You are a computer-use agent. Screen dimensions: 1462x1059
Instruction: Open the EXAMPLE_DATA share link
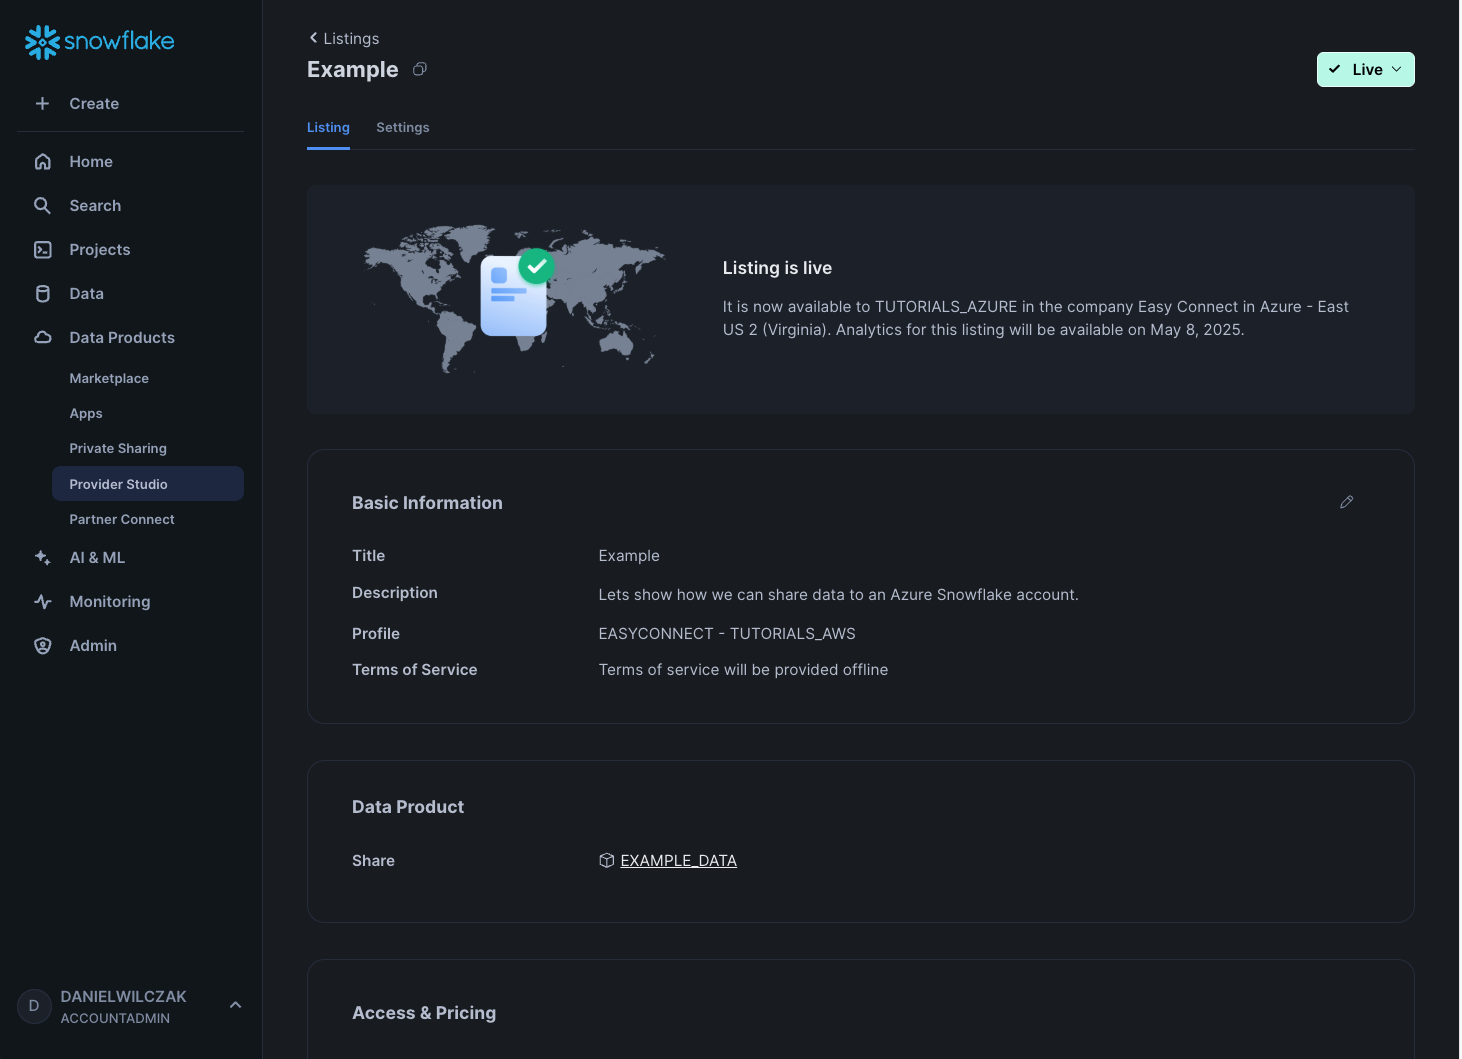coord(678,861)
